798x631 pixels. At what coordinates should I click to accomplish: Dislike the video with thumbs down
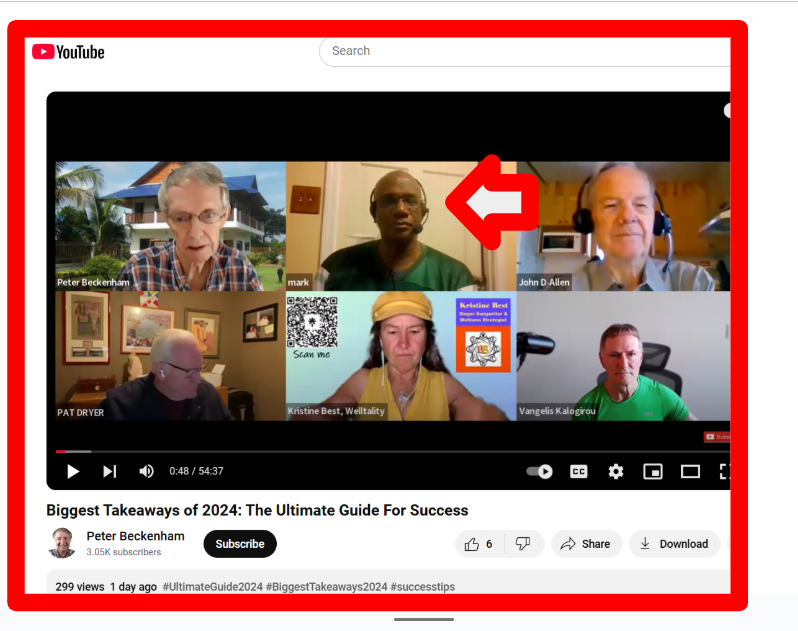tap(524, 544)
